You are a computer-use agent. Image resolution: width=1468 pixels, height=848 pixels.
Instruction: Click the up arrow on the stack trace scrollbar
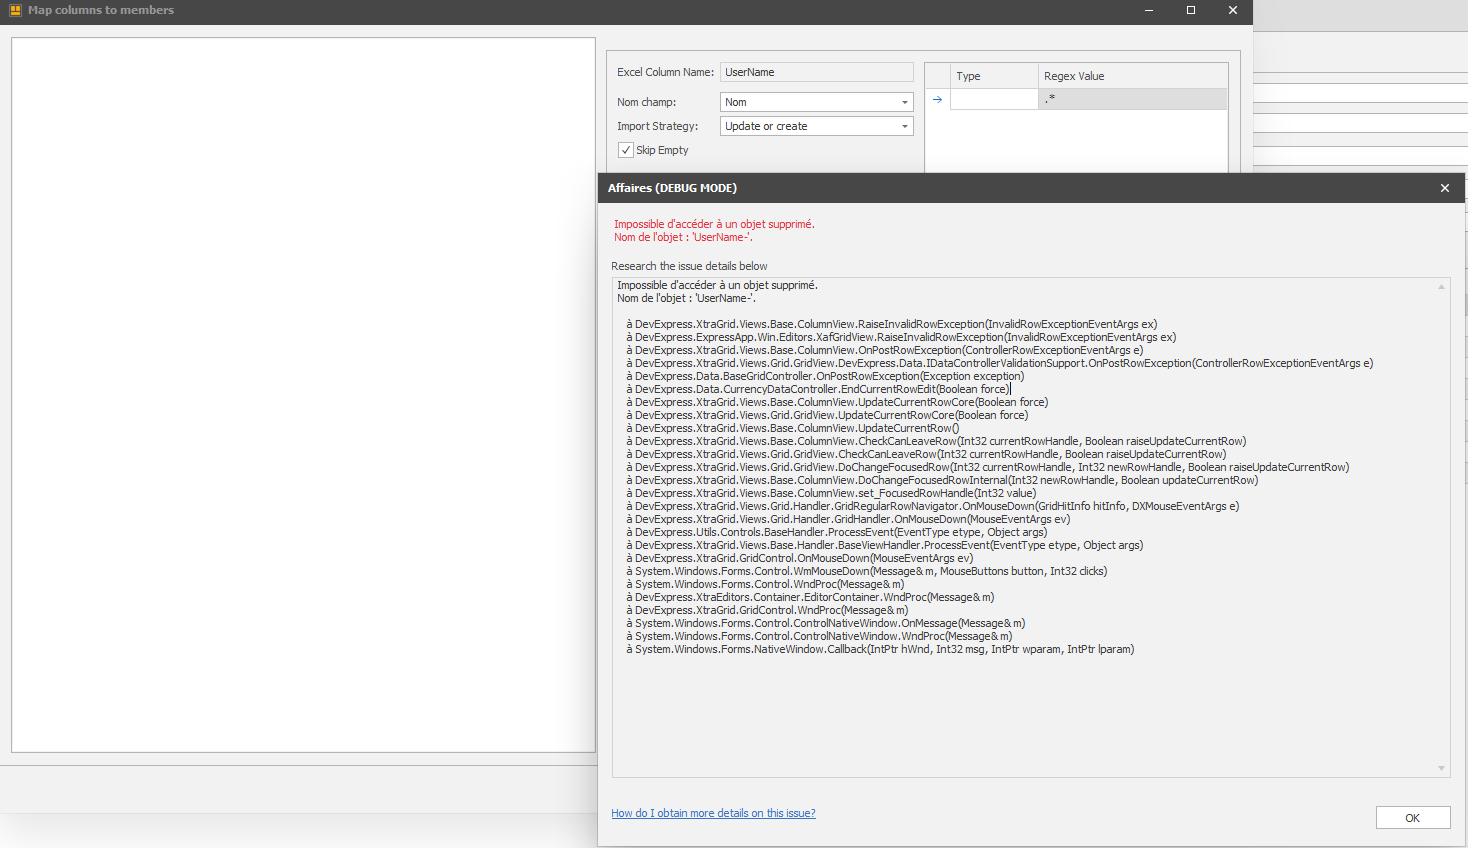pos(1440,284)
